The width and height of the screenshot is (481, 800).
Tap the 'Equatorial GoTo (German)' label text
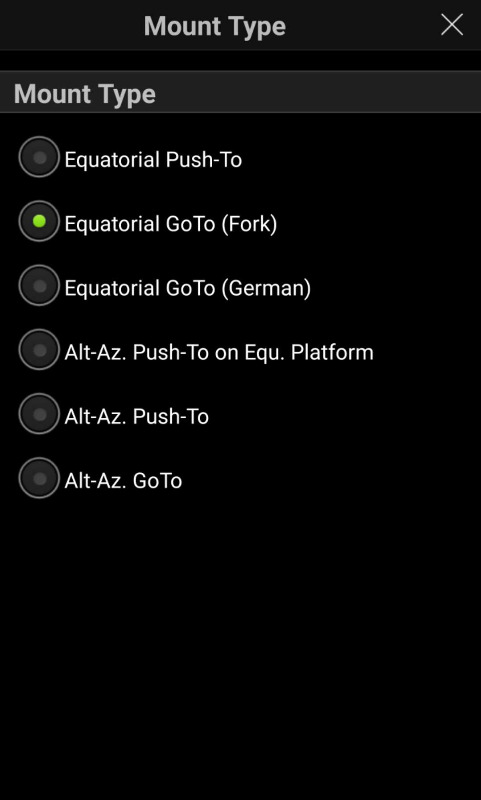[188, 288]
